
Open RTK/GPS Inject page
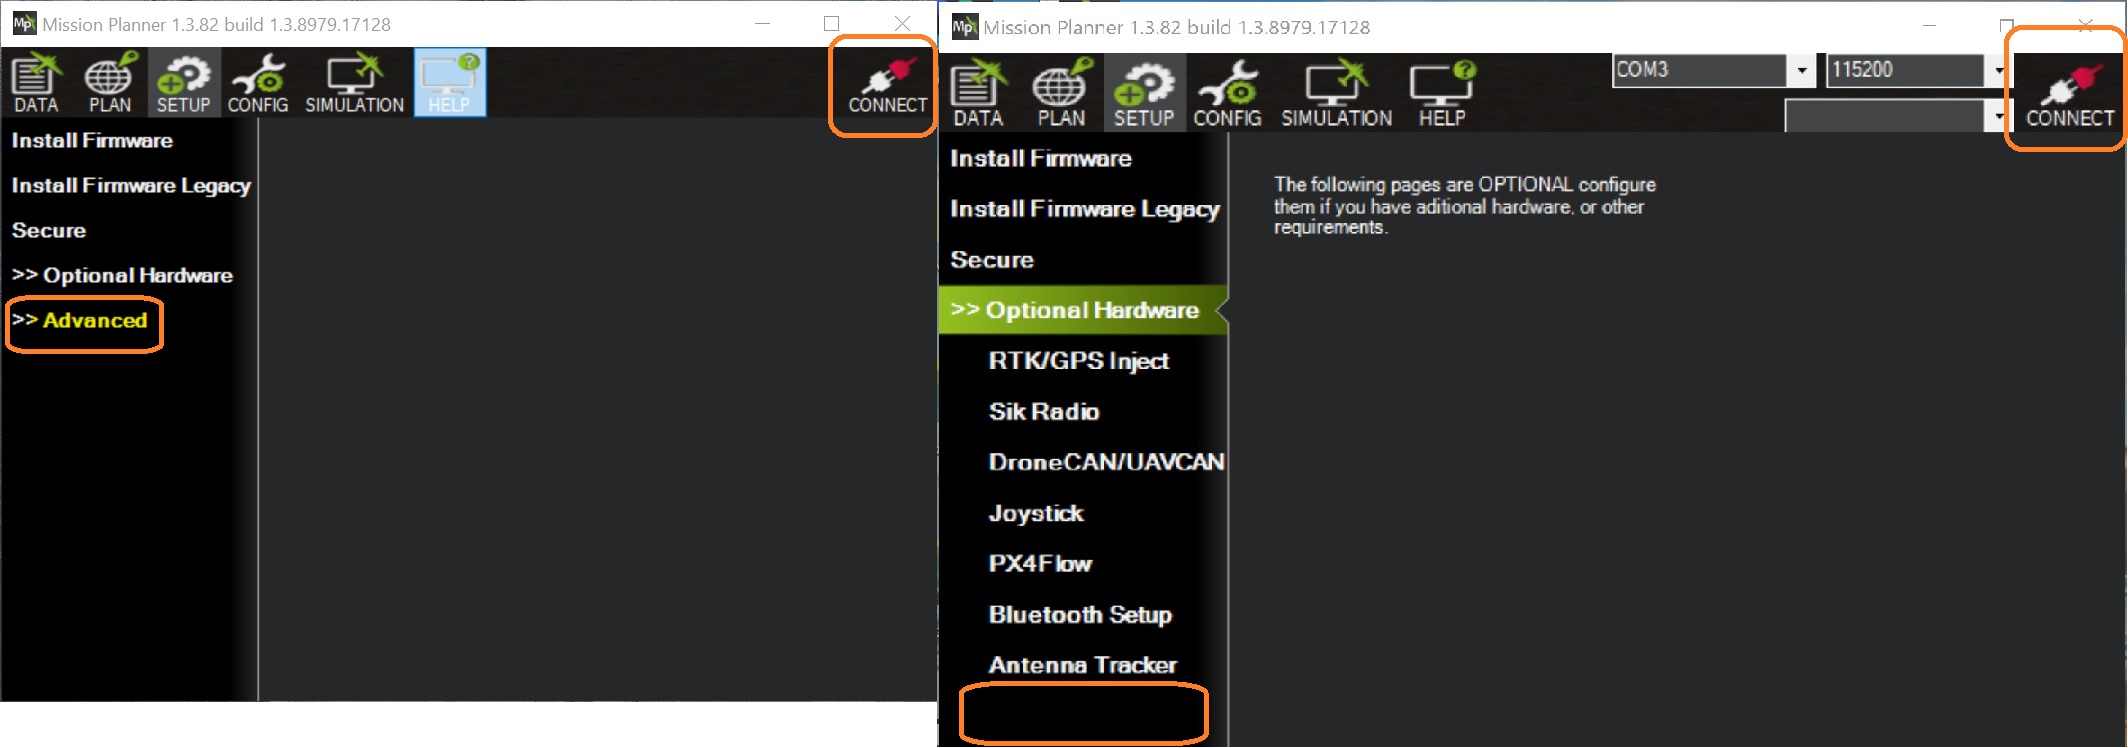pyautogui.click(x=1078, y=361)
